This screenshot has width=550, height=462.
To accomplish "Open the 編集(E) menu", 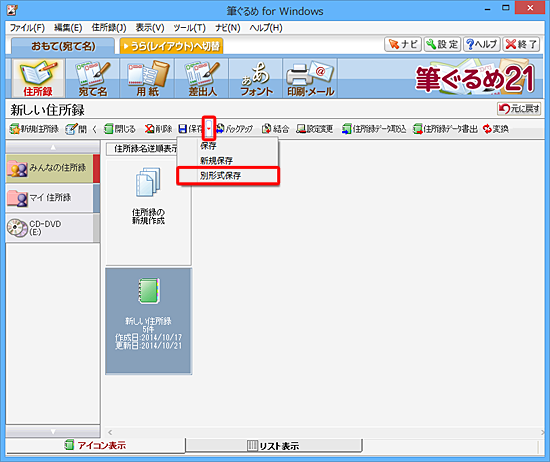I will (x=68, y=28).
